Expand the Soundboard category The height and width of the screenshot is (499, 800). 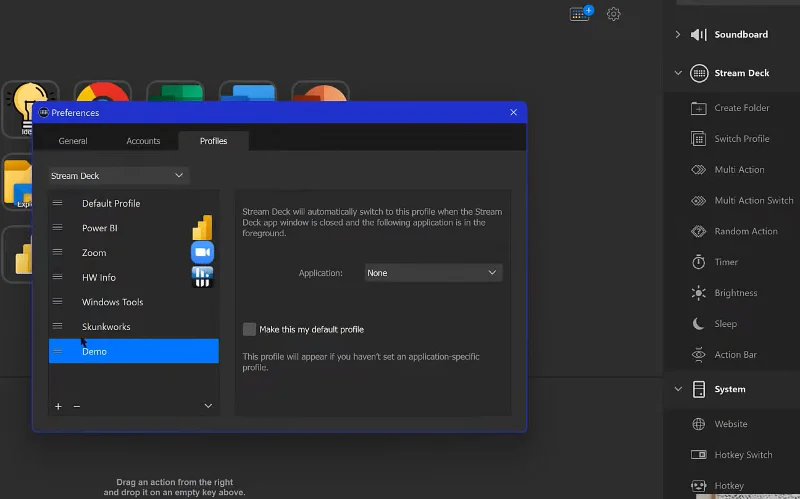[678, 35]
